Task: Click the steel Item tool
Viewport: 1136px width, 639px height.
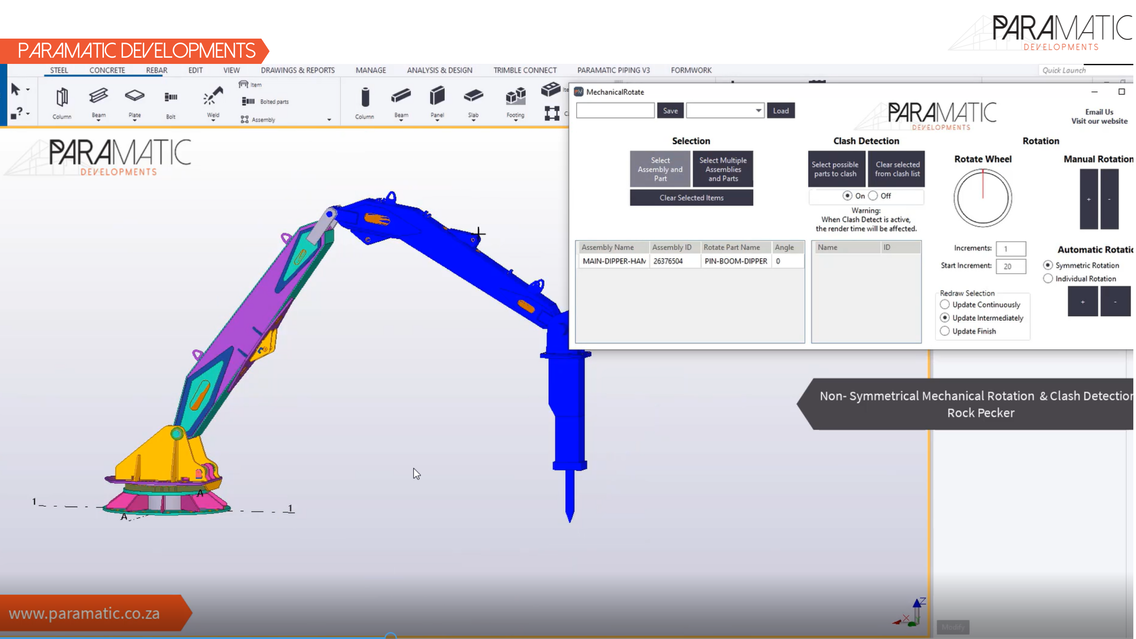Action: click(250, 85)
